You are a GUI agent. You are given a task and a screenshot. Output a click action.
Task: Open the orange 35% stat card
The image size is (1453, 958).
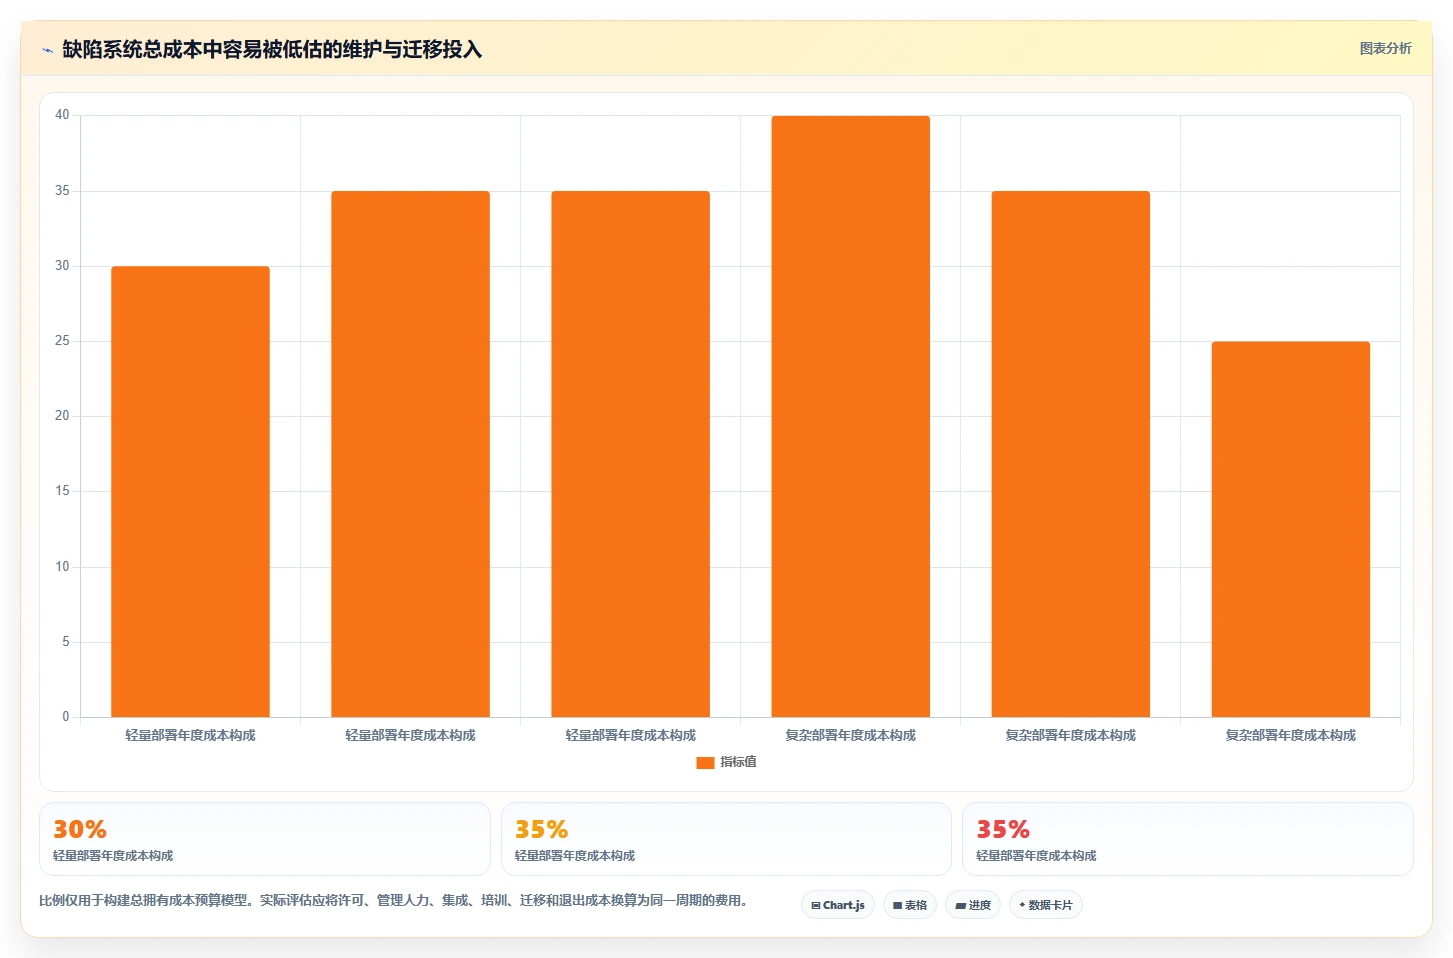tap(726, 839)
